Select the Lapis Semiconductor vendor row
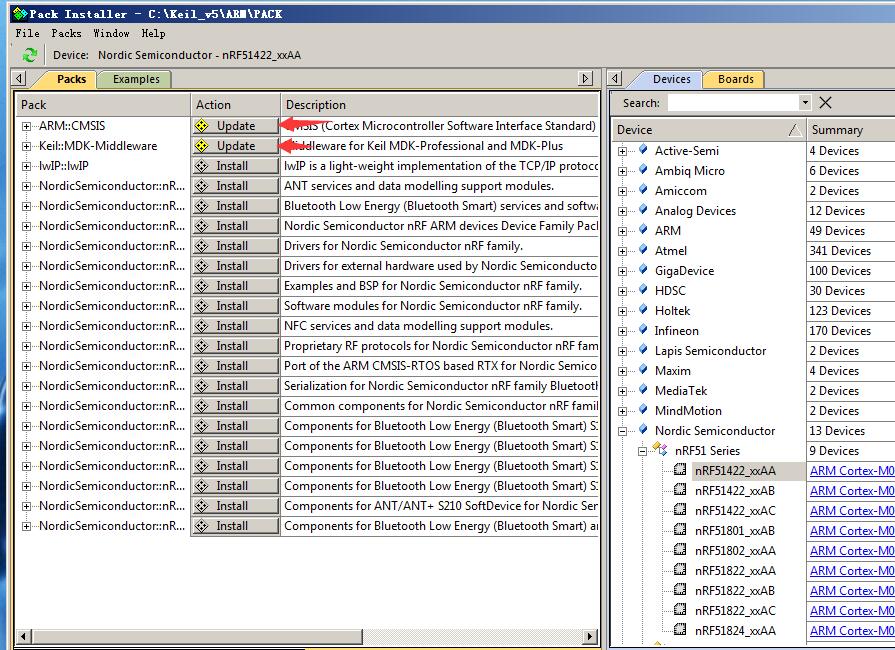Viewport: 895px width, 650px height. click(x=710, y=351)
